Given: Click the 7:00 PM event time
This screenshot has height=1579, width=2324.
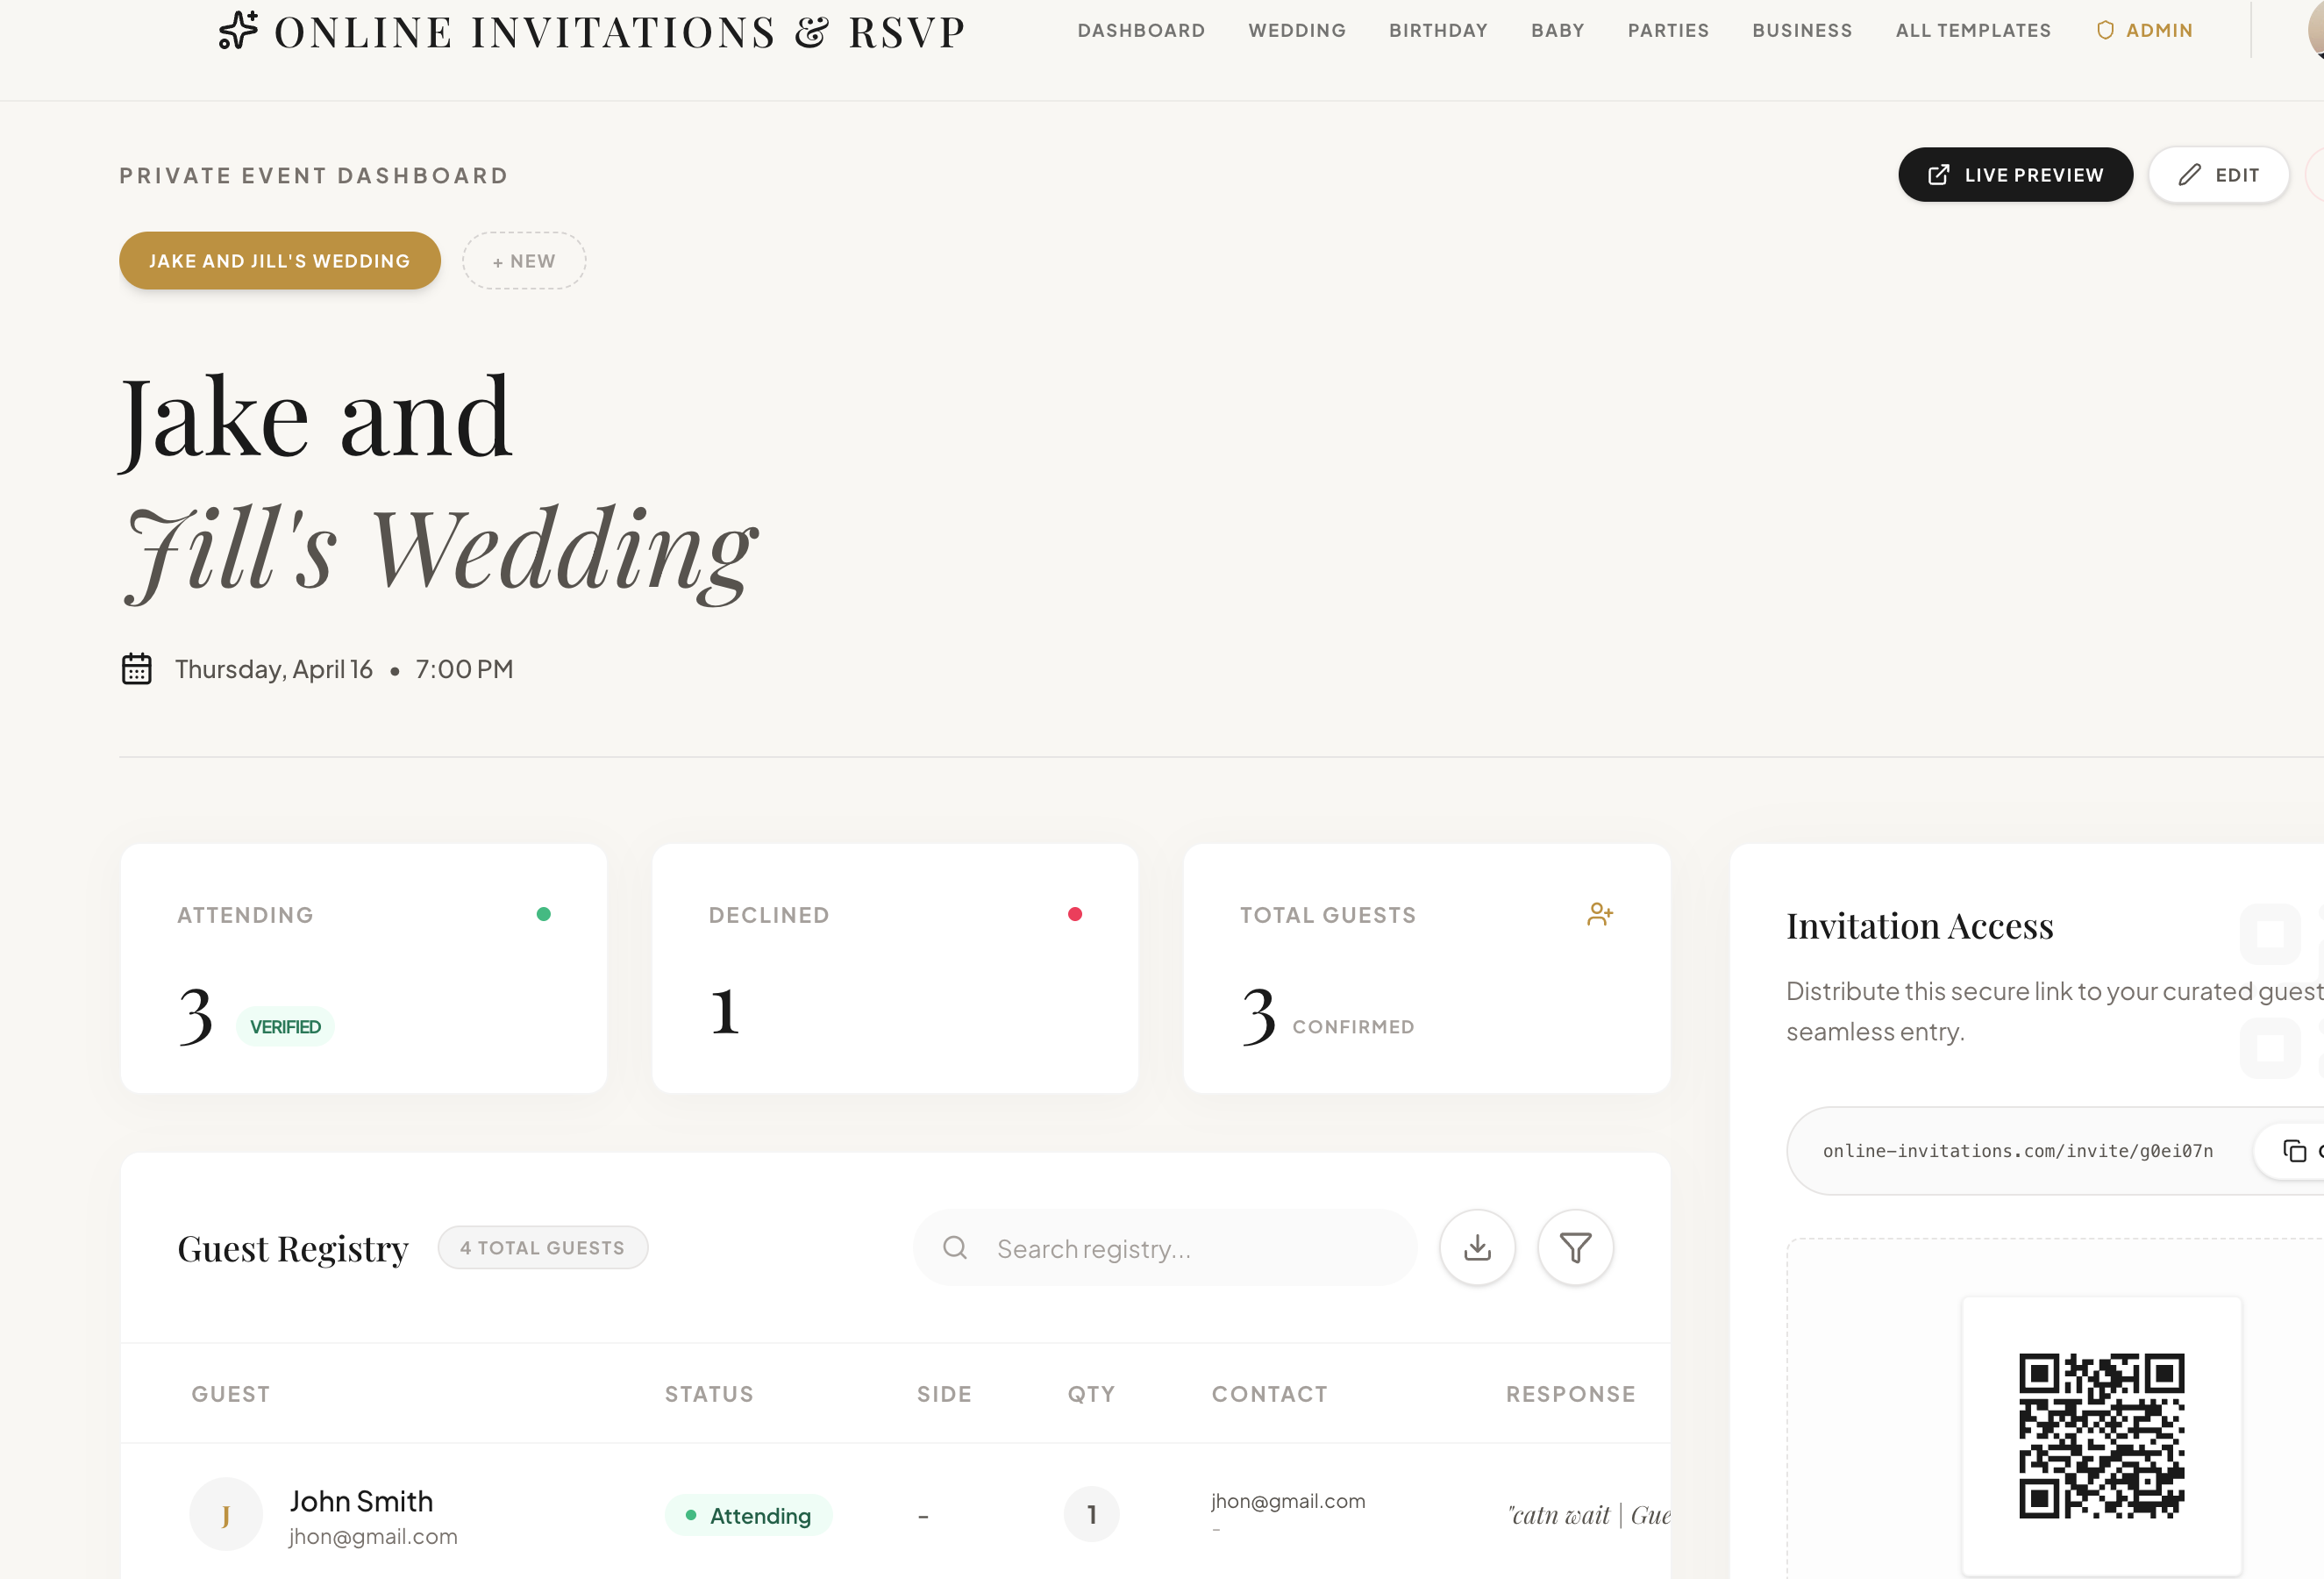Looking at the screenshot, I should [464, 669].
